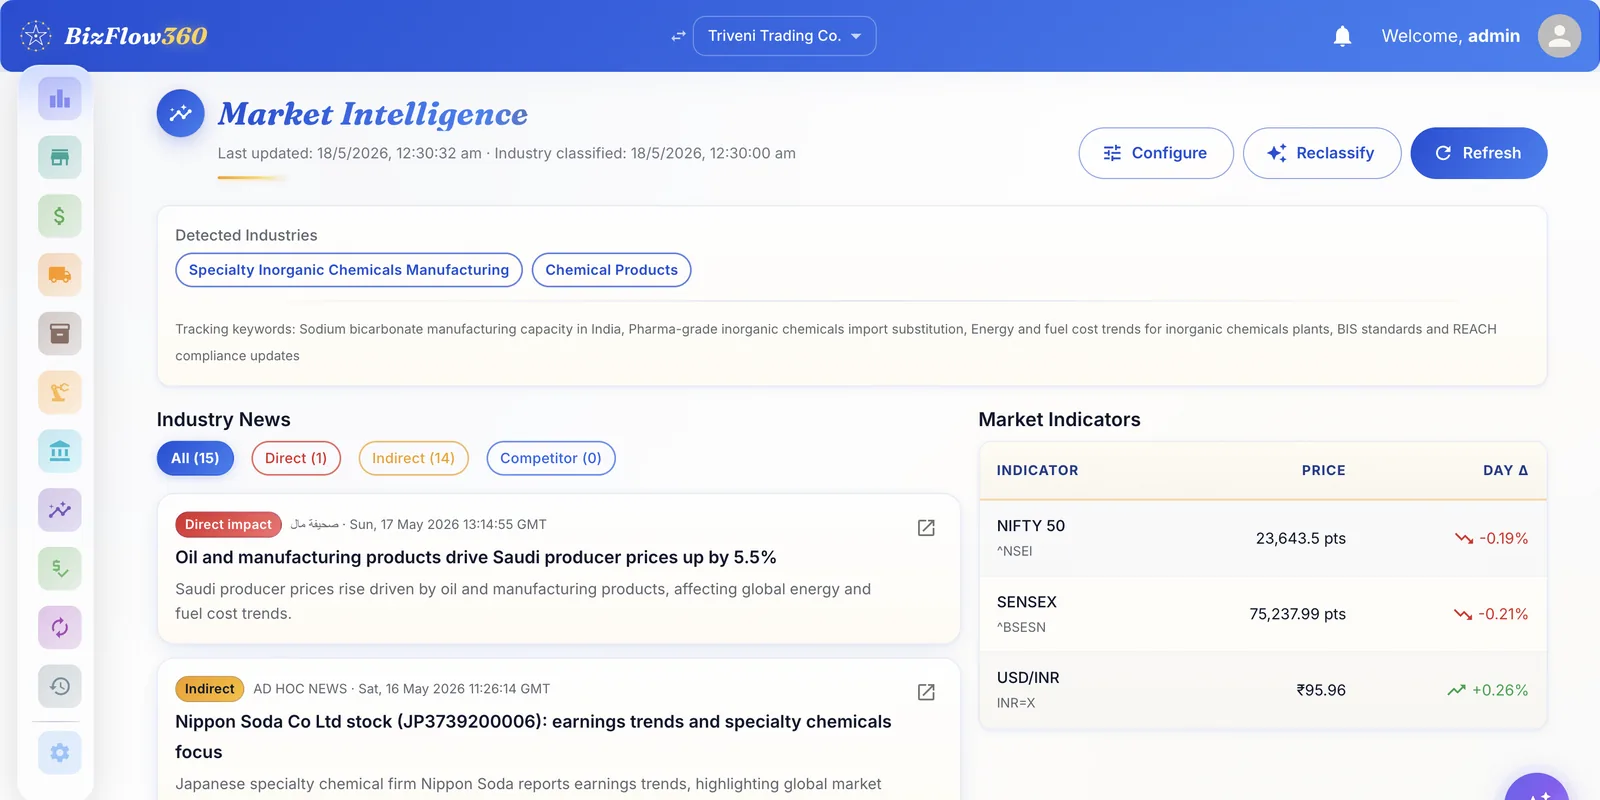Screen dimensions: 1600x800
Task: Click the Direct impact badge
Action: tap(228, 524)
